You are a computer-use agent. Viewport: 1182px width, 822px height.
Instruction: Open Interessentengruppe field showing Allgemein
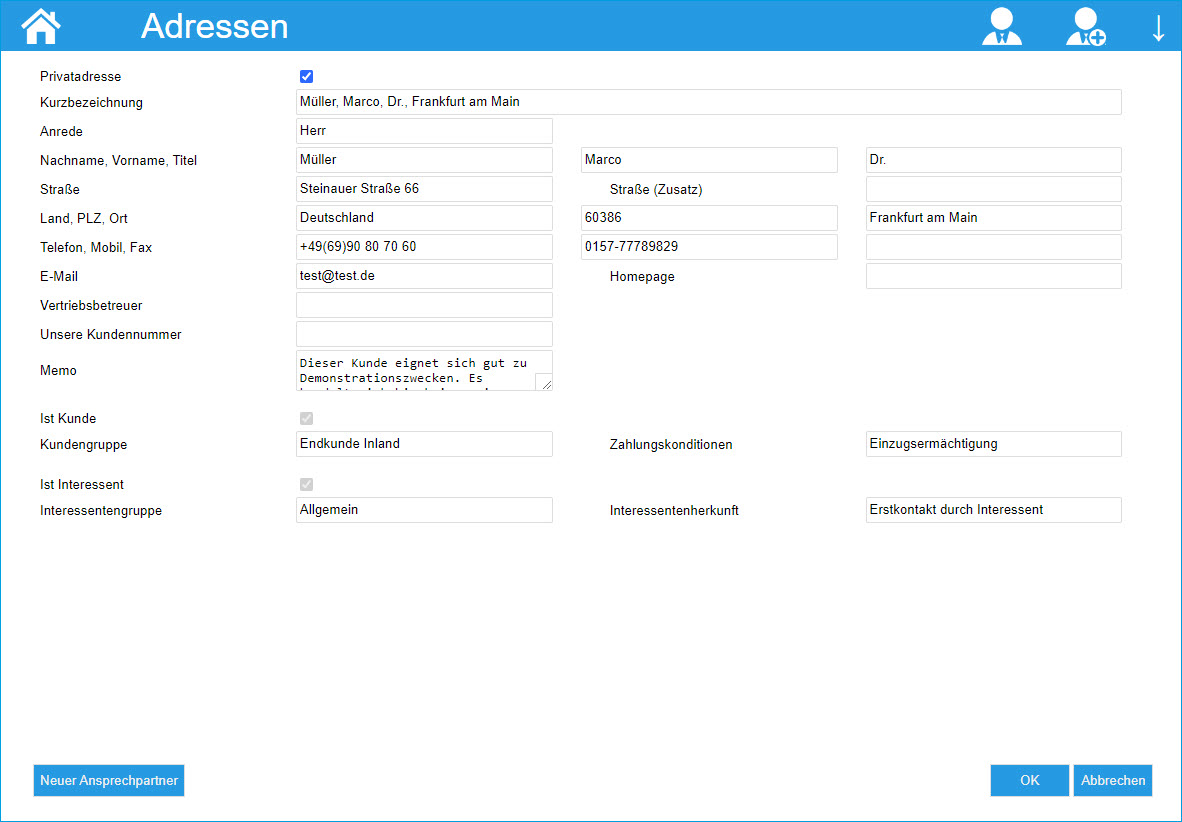coord(424,510)
